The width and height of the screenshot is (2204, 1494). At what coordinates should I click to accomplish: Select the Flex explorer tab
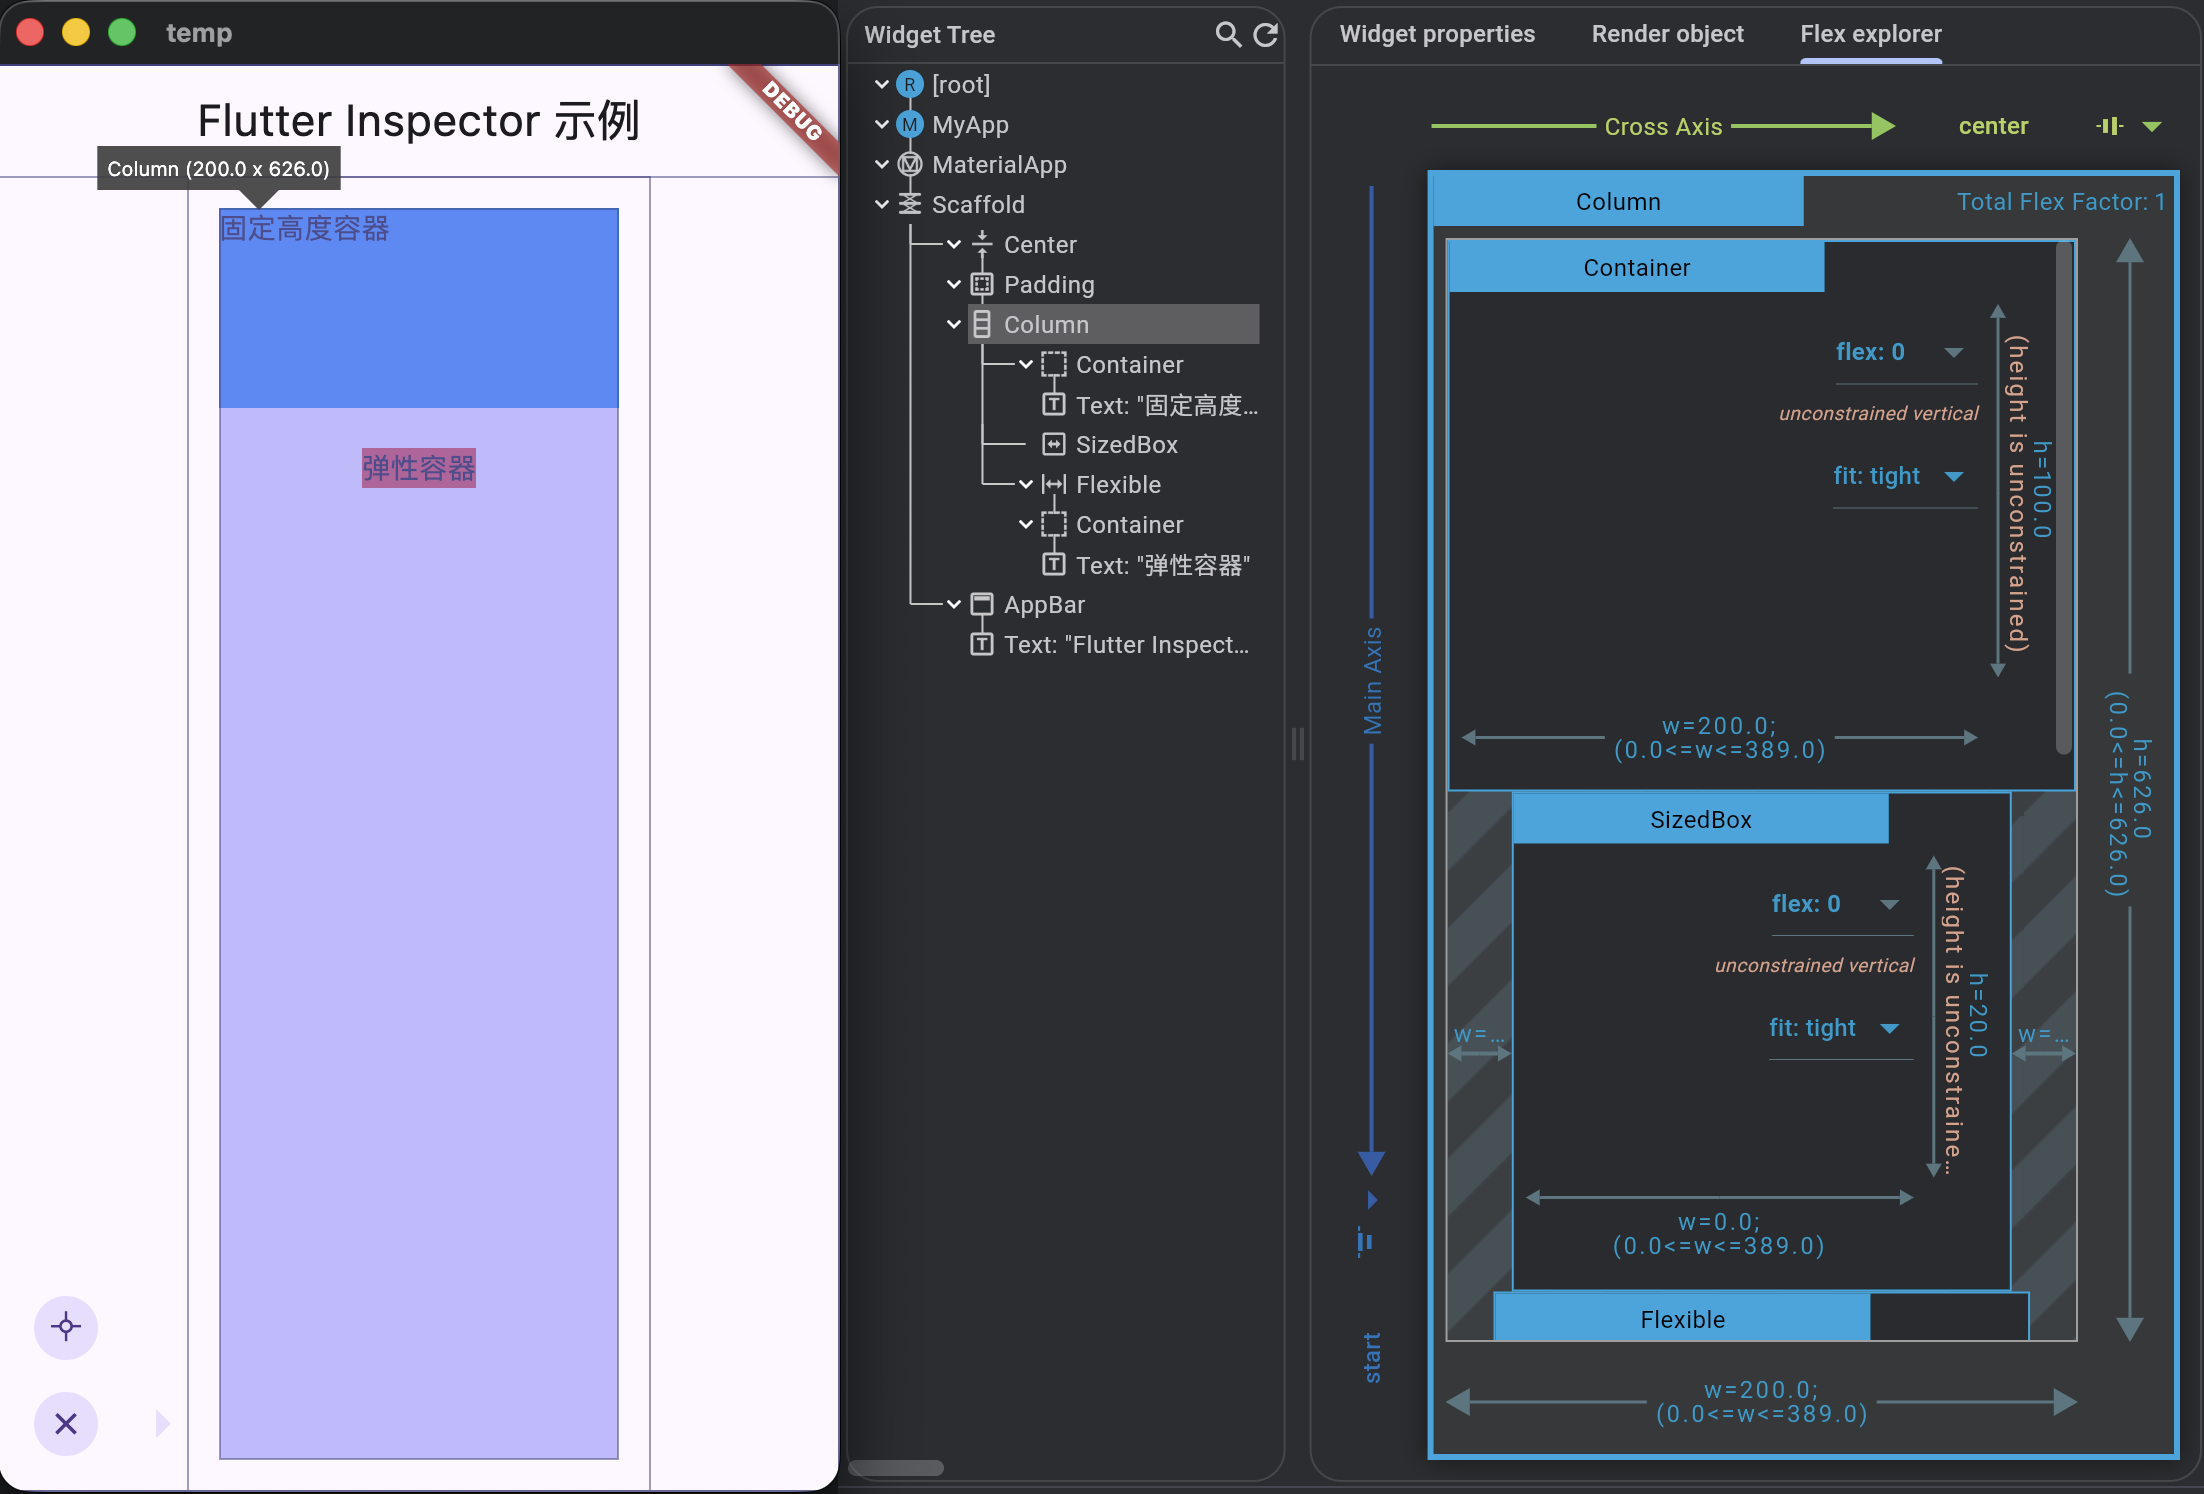pos(1871,35)
